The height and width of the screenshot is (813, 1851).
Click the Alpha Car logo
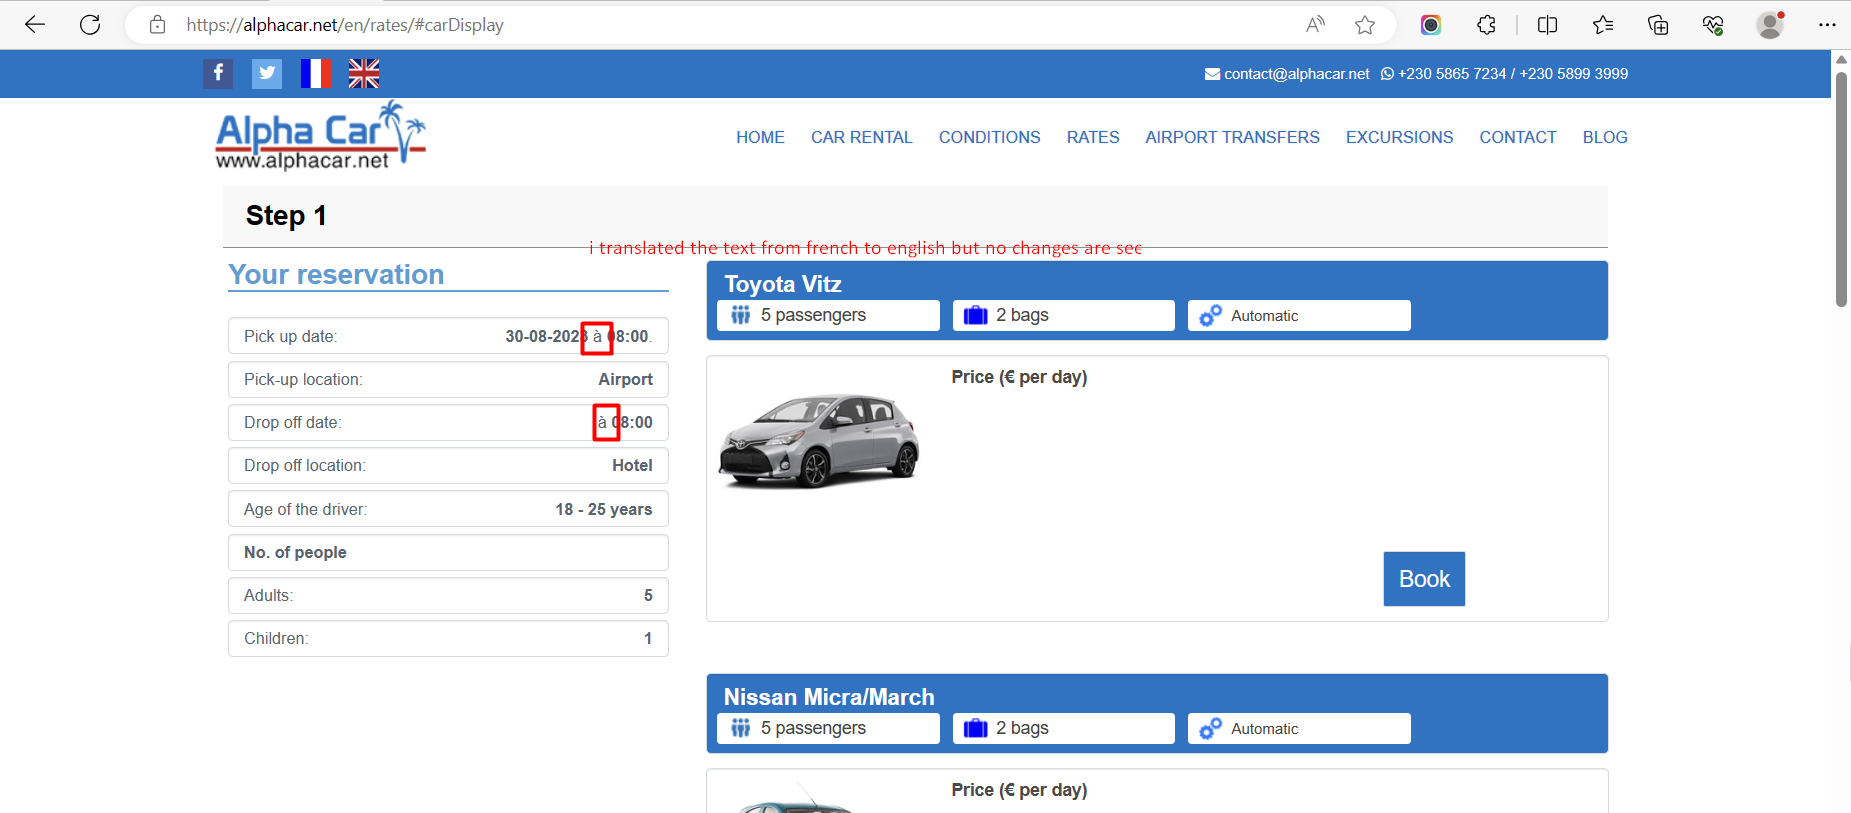pyautogui.click(x=320, y=135)
